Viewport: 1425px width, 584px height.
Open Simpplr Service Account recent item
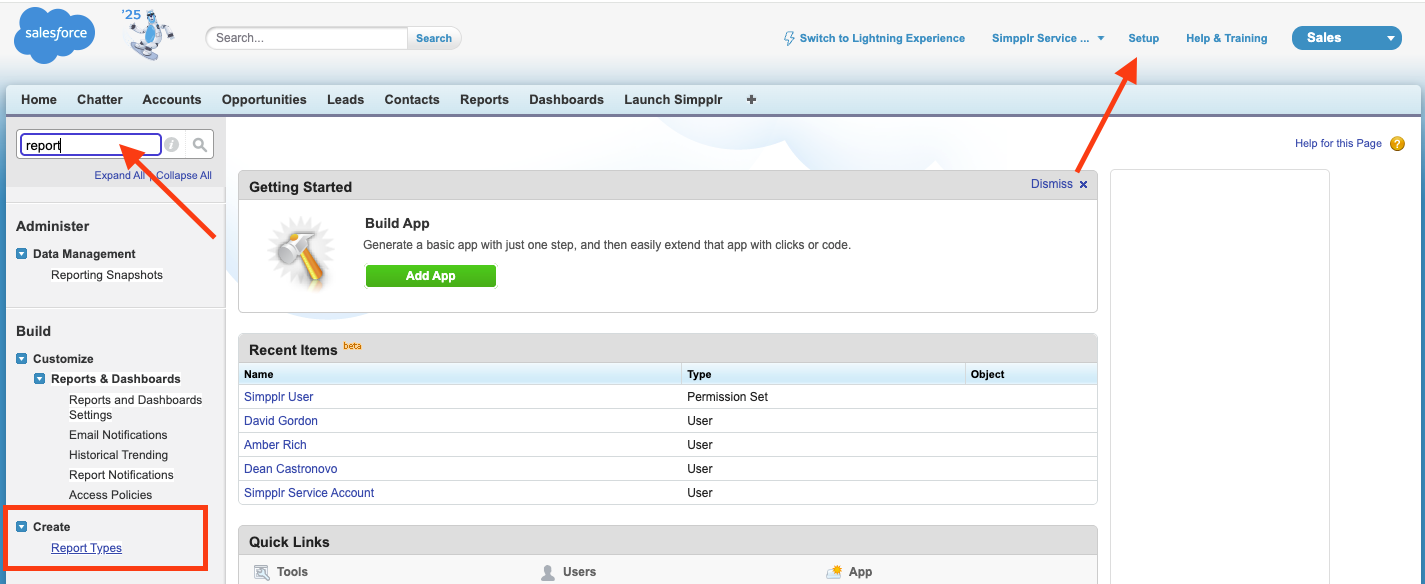(309, 493)
